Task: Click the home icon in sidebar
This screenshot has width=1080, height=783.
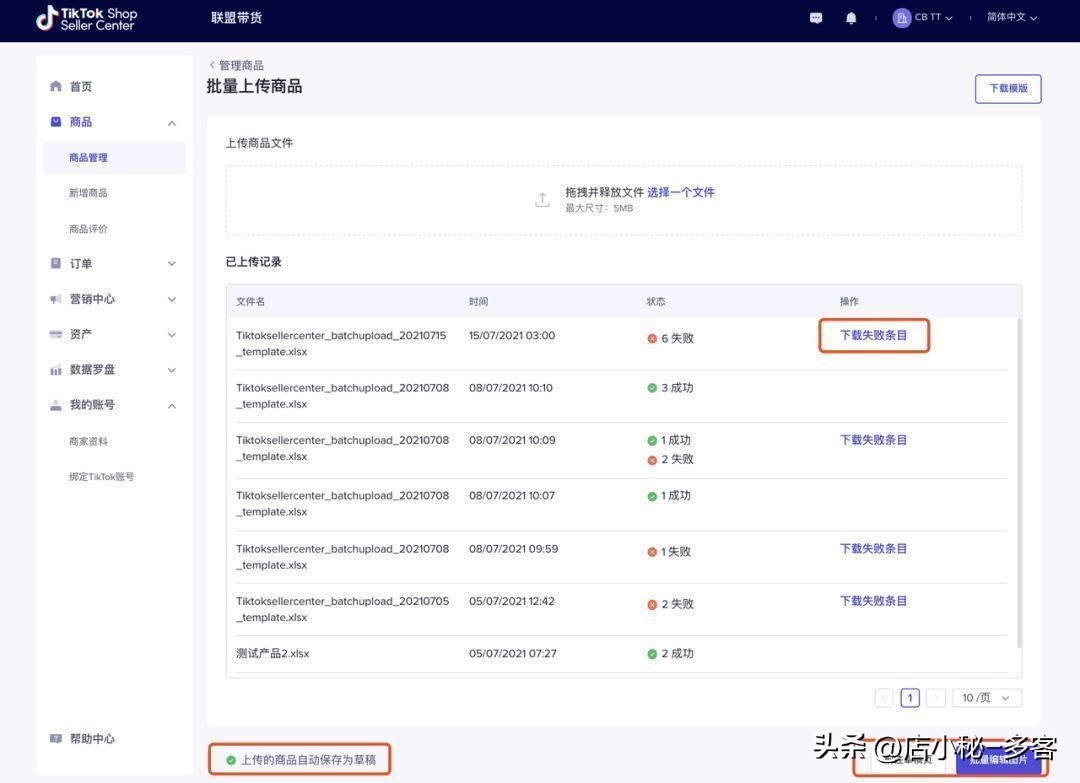Action: [56, 87]
